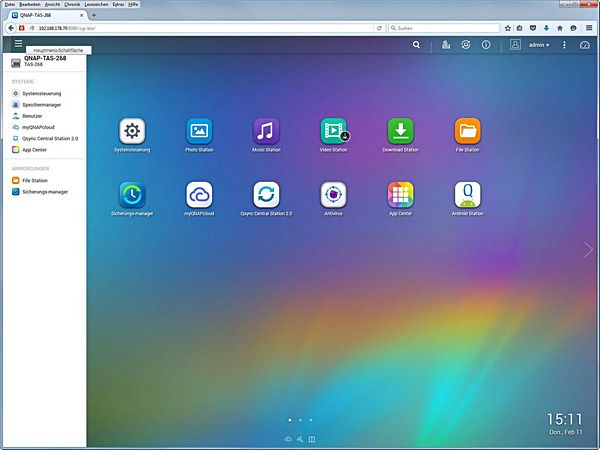The height and width of the screenshot is (450, 600).
Task: Select the QNAP-TAS-268 browser tab
Action: coord(47,15)
